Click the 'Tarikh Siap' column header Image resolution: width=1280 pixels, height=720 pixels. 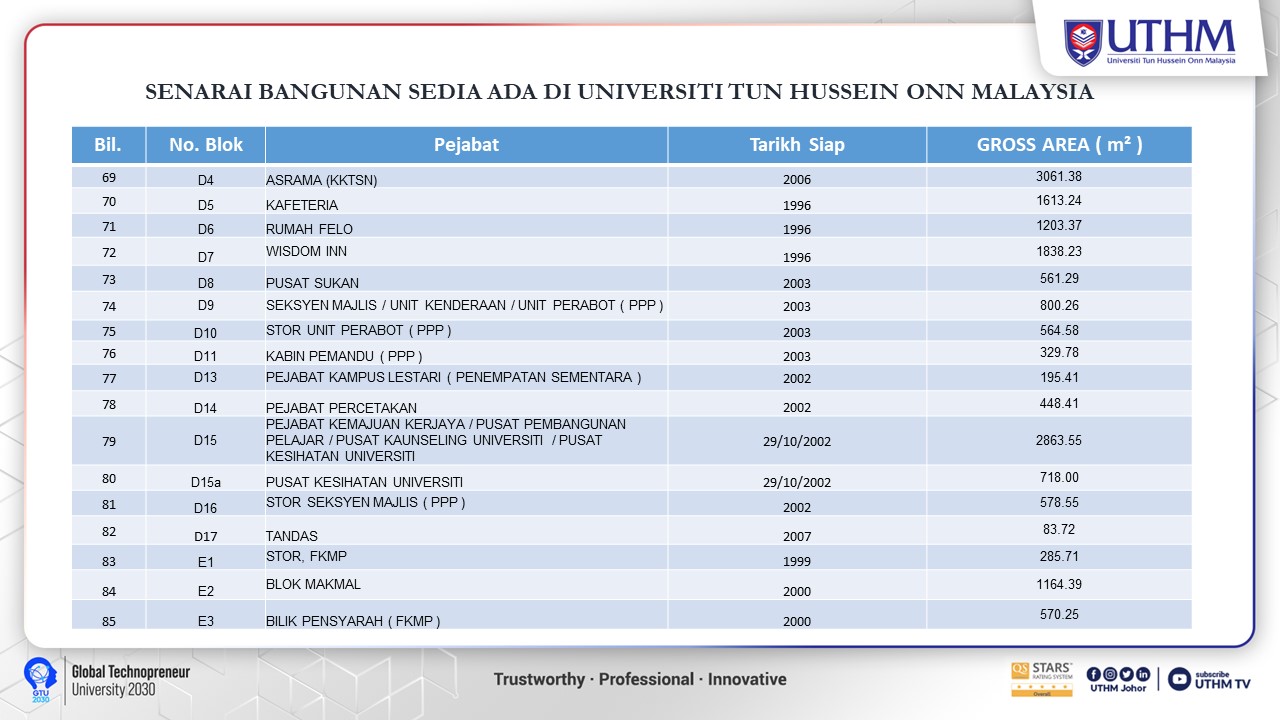[x=797, y=145]
